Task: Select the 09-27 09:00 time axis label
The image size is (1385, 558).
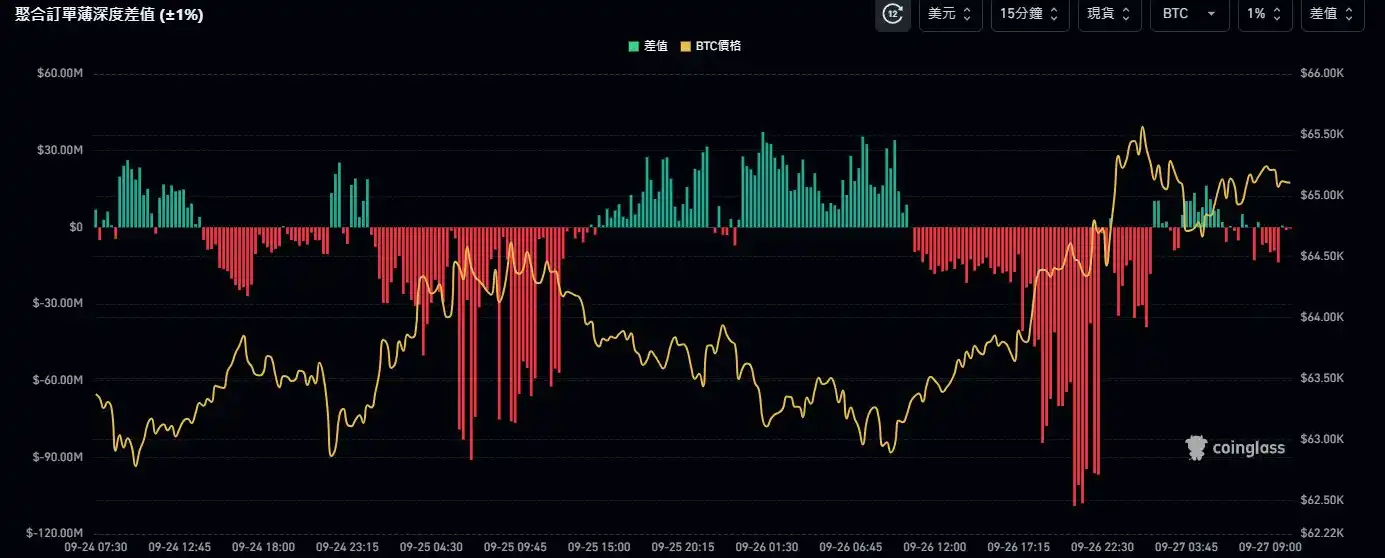Action: 1264,547
